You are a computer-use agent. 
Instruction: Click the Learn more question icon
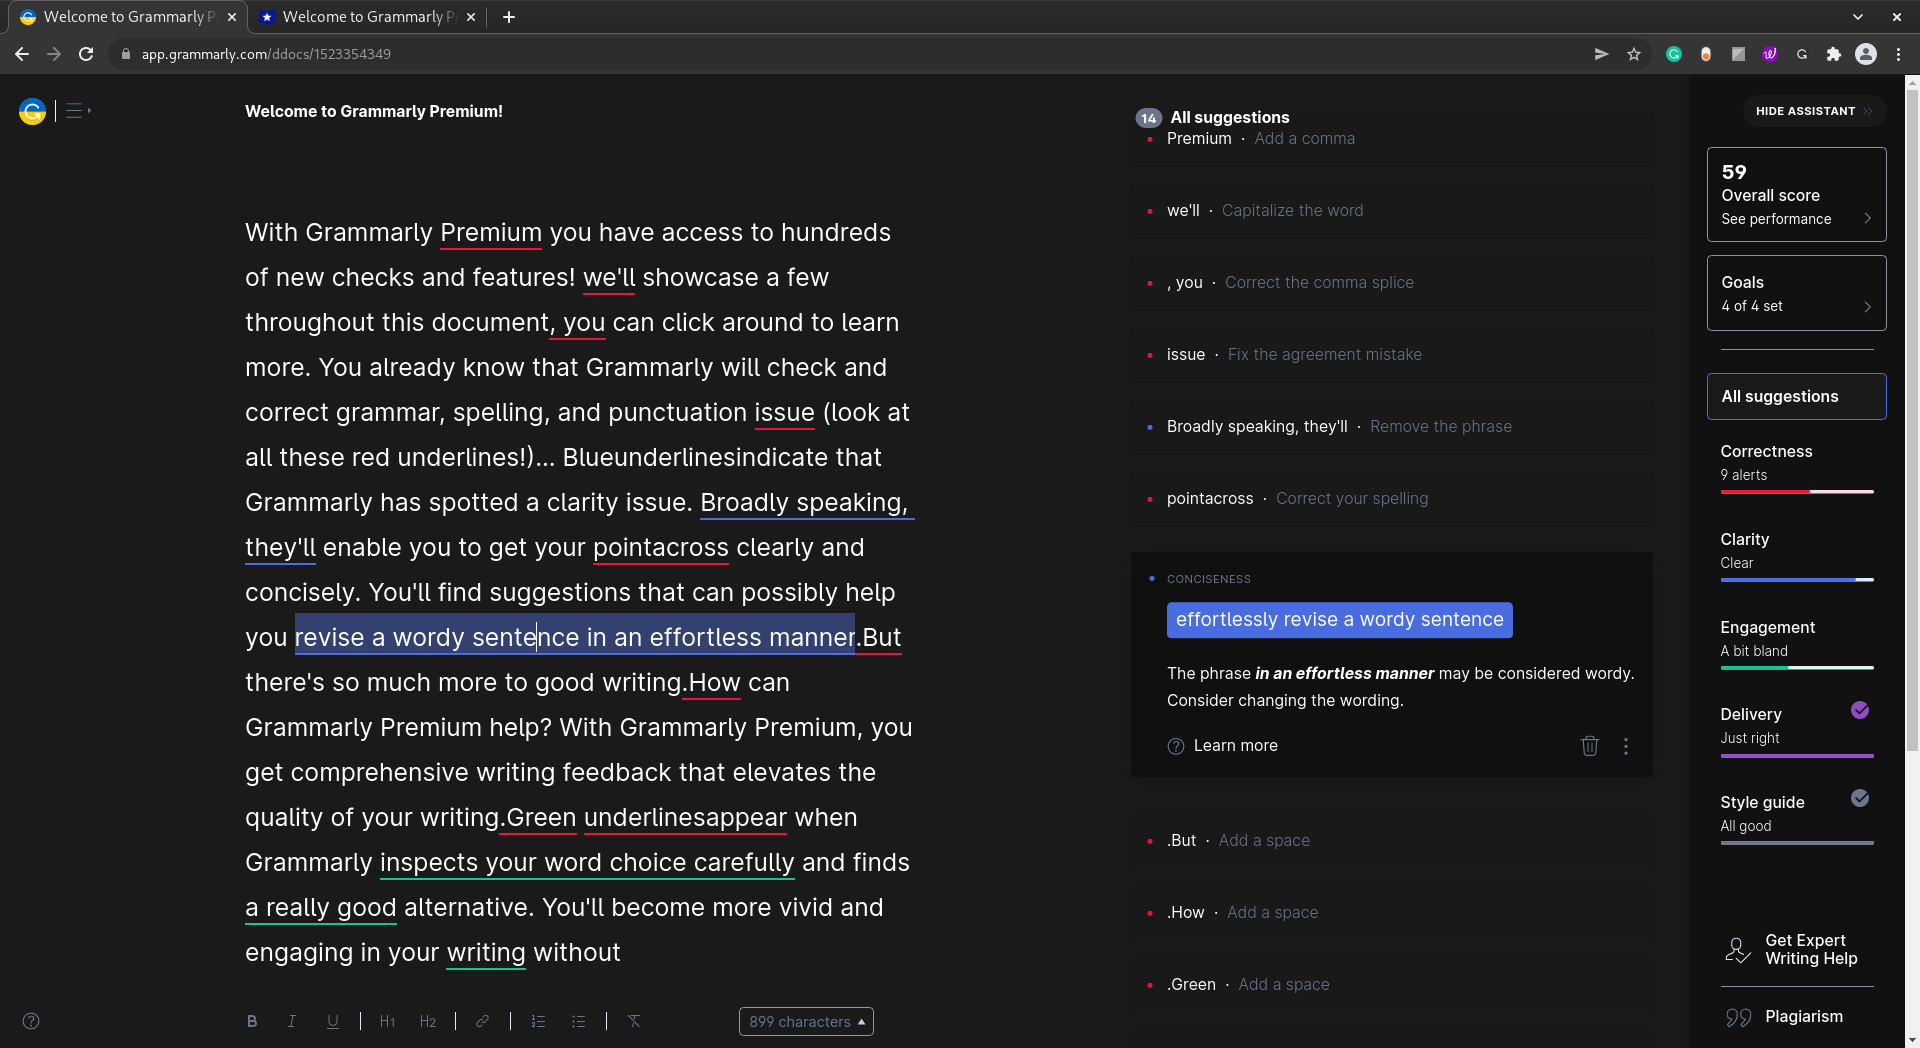[1176, 746]
